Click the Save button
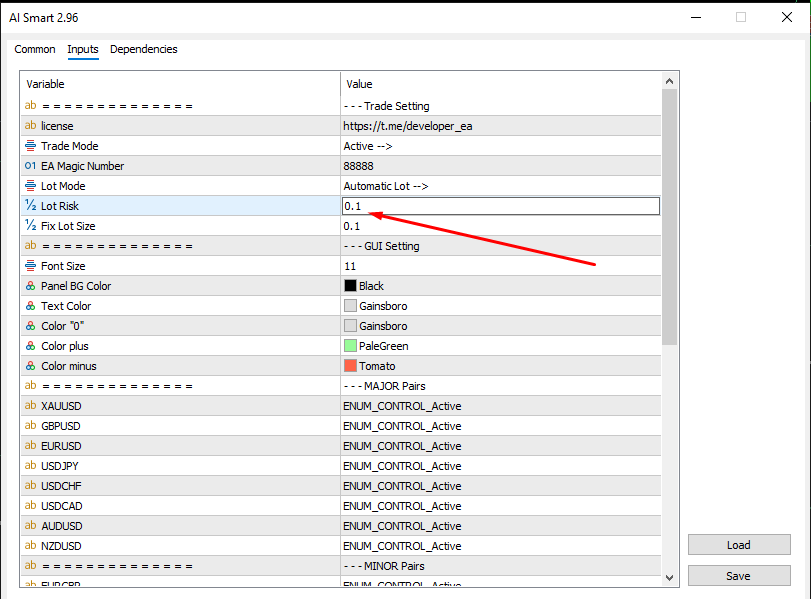 coord(739,576)
